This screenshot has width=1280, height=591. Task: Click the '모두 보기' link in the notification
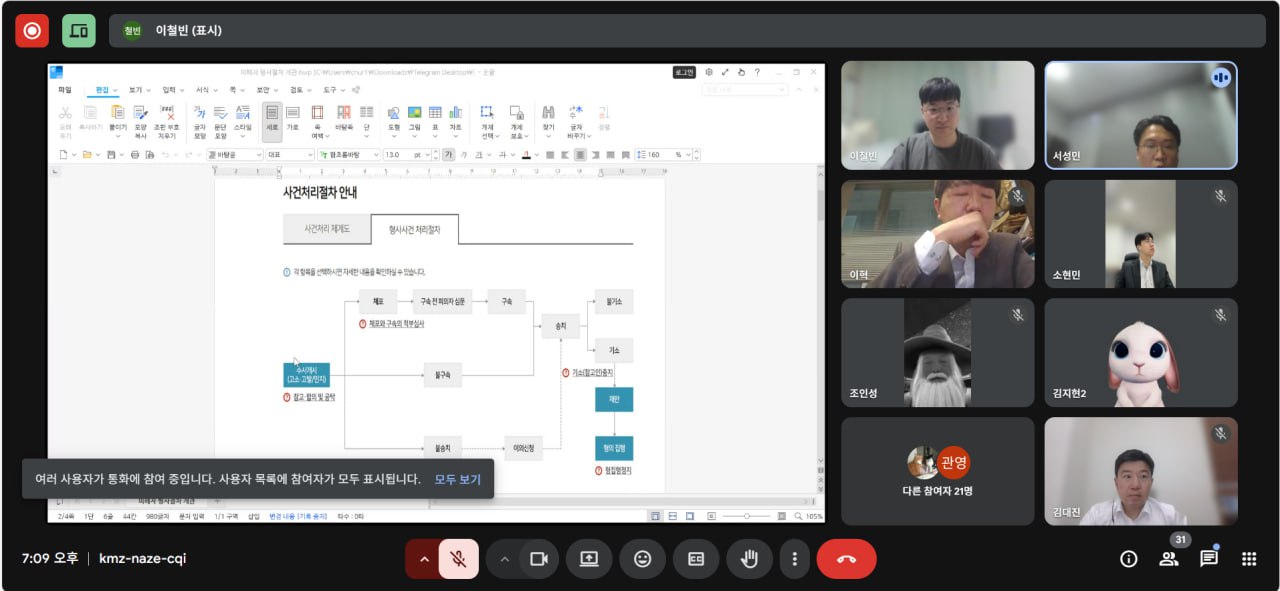coord(457,479)
